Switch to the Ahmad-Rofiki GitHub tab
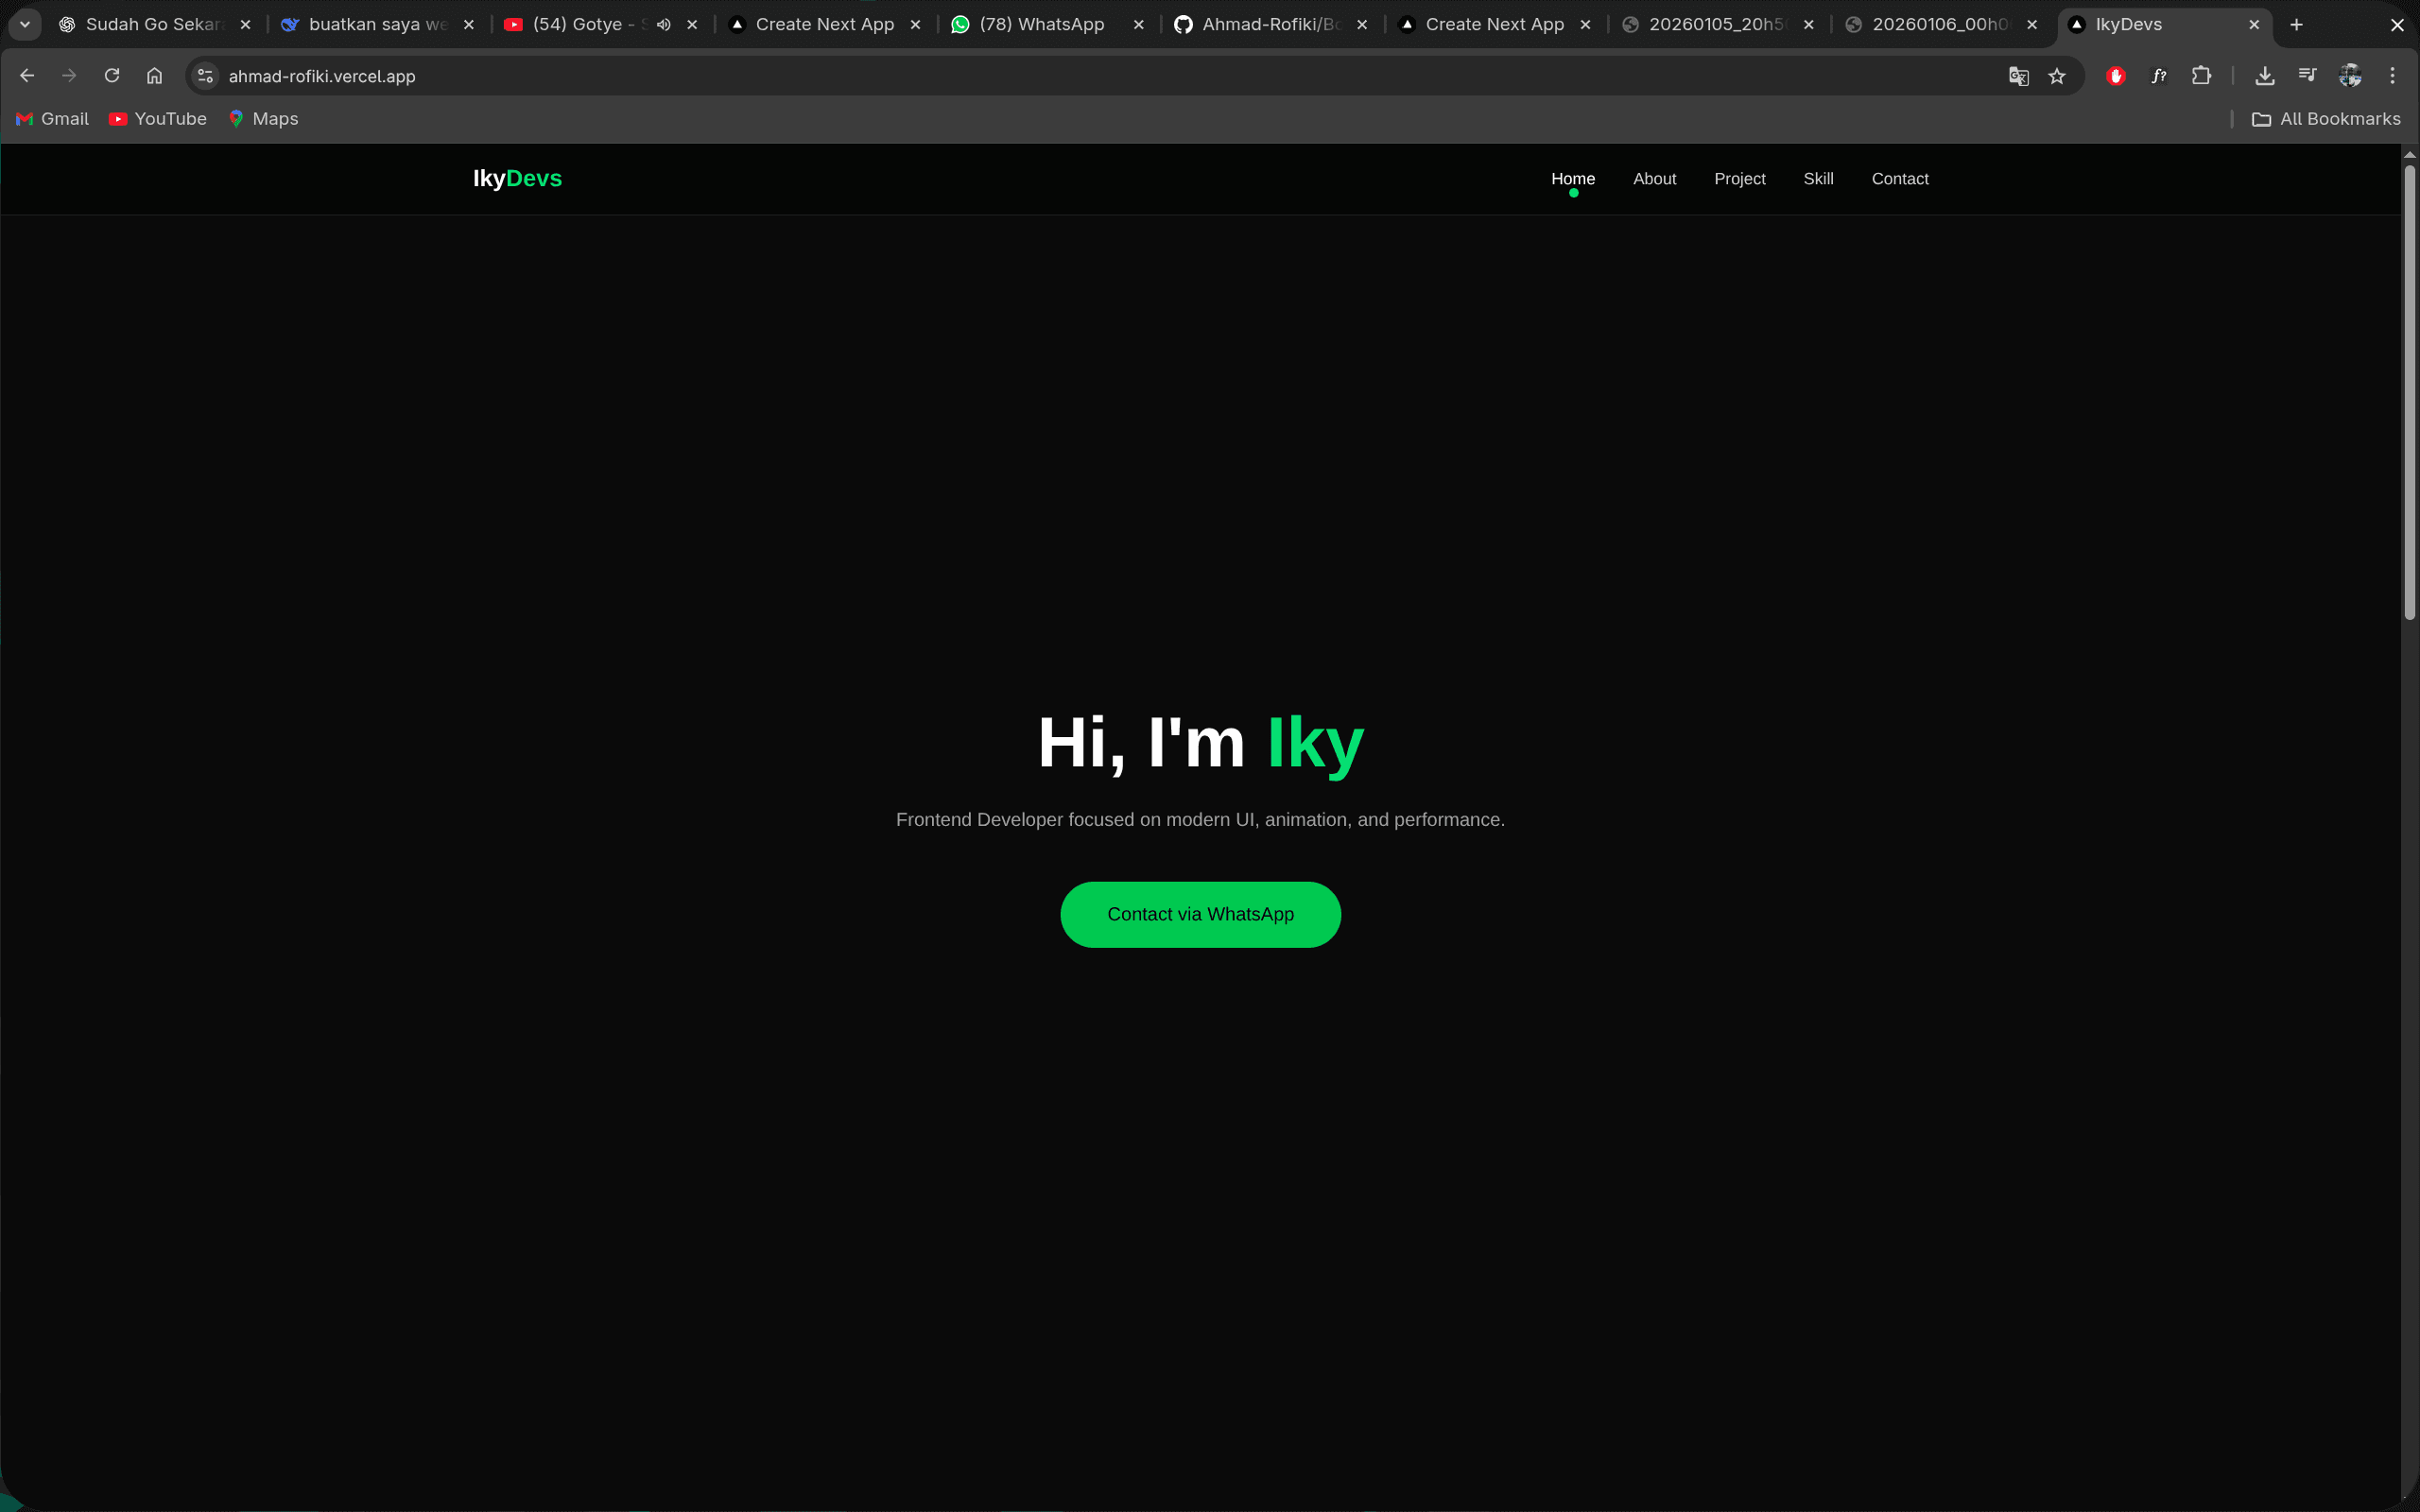This screenshot has width=2420, height=1512. [x=1270, y=25]
